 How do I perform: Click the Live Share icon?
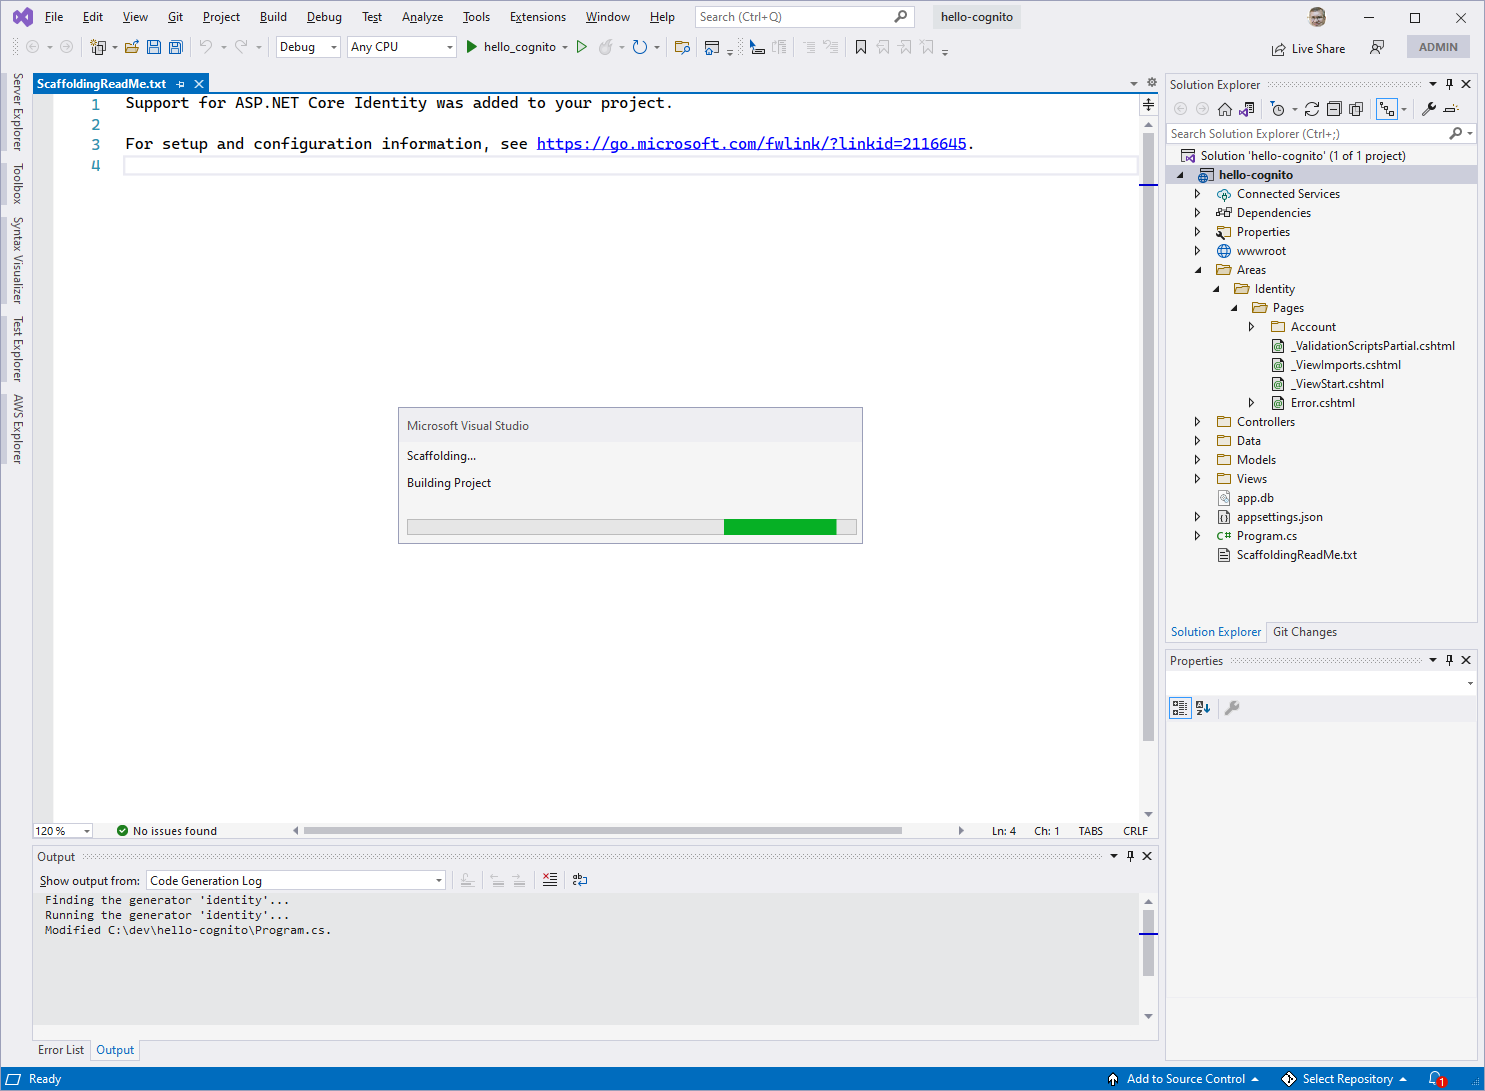(x=1278, y=49)
